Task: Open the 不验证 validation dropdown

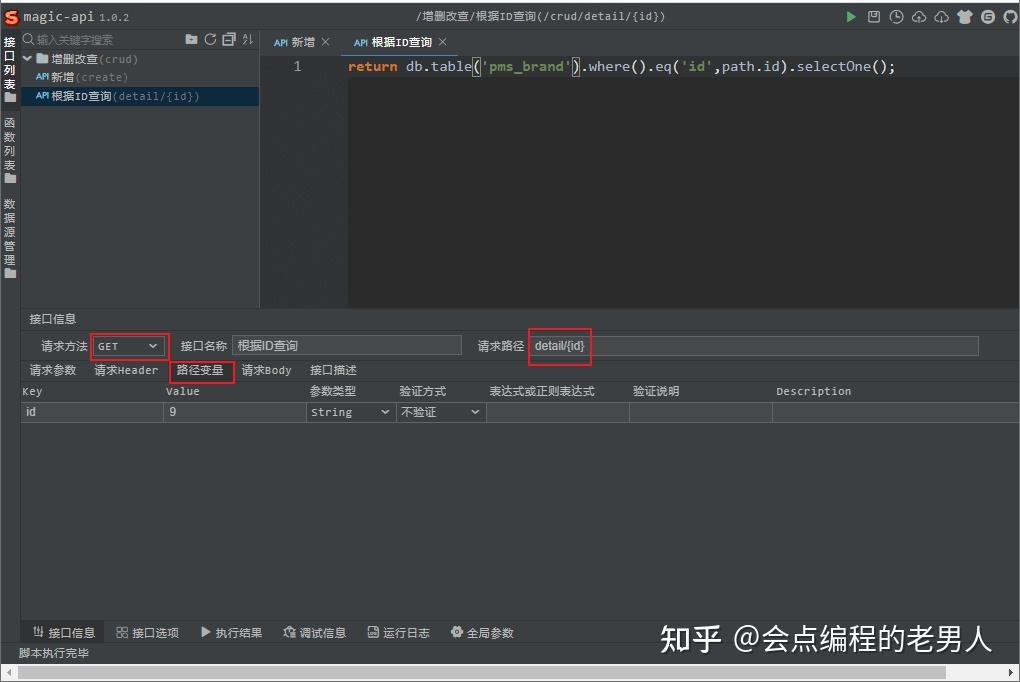Action: (438, 411)
